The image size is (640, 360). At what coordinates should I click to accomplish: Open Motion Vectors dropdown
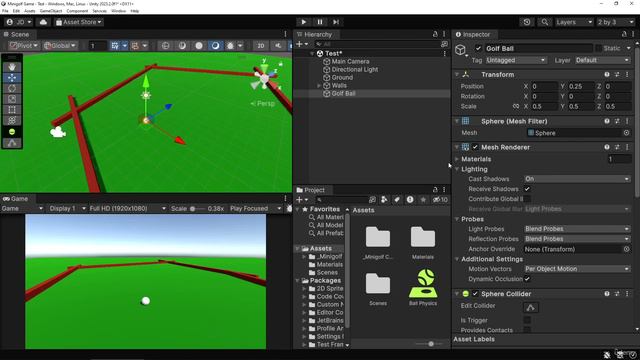pyautogui.click(x=577, y=269)
